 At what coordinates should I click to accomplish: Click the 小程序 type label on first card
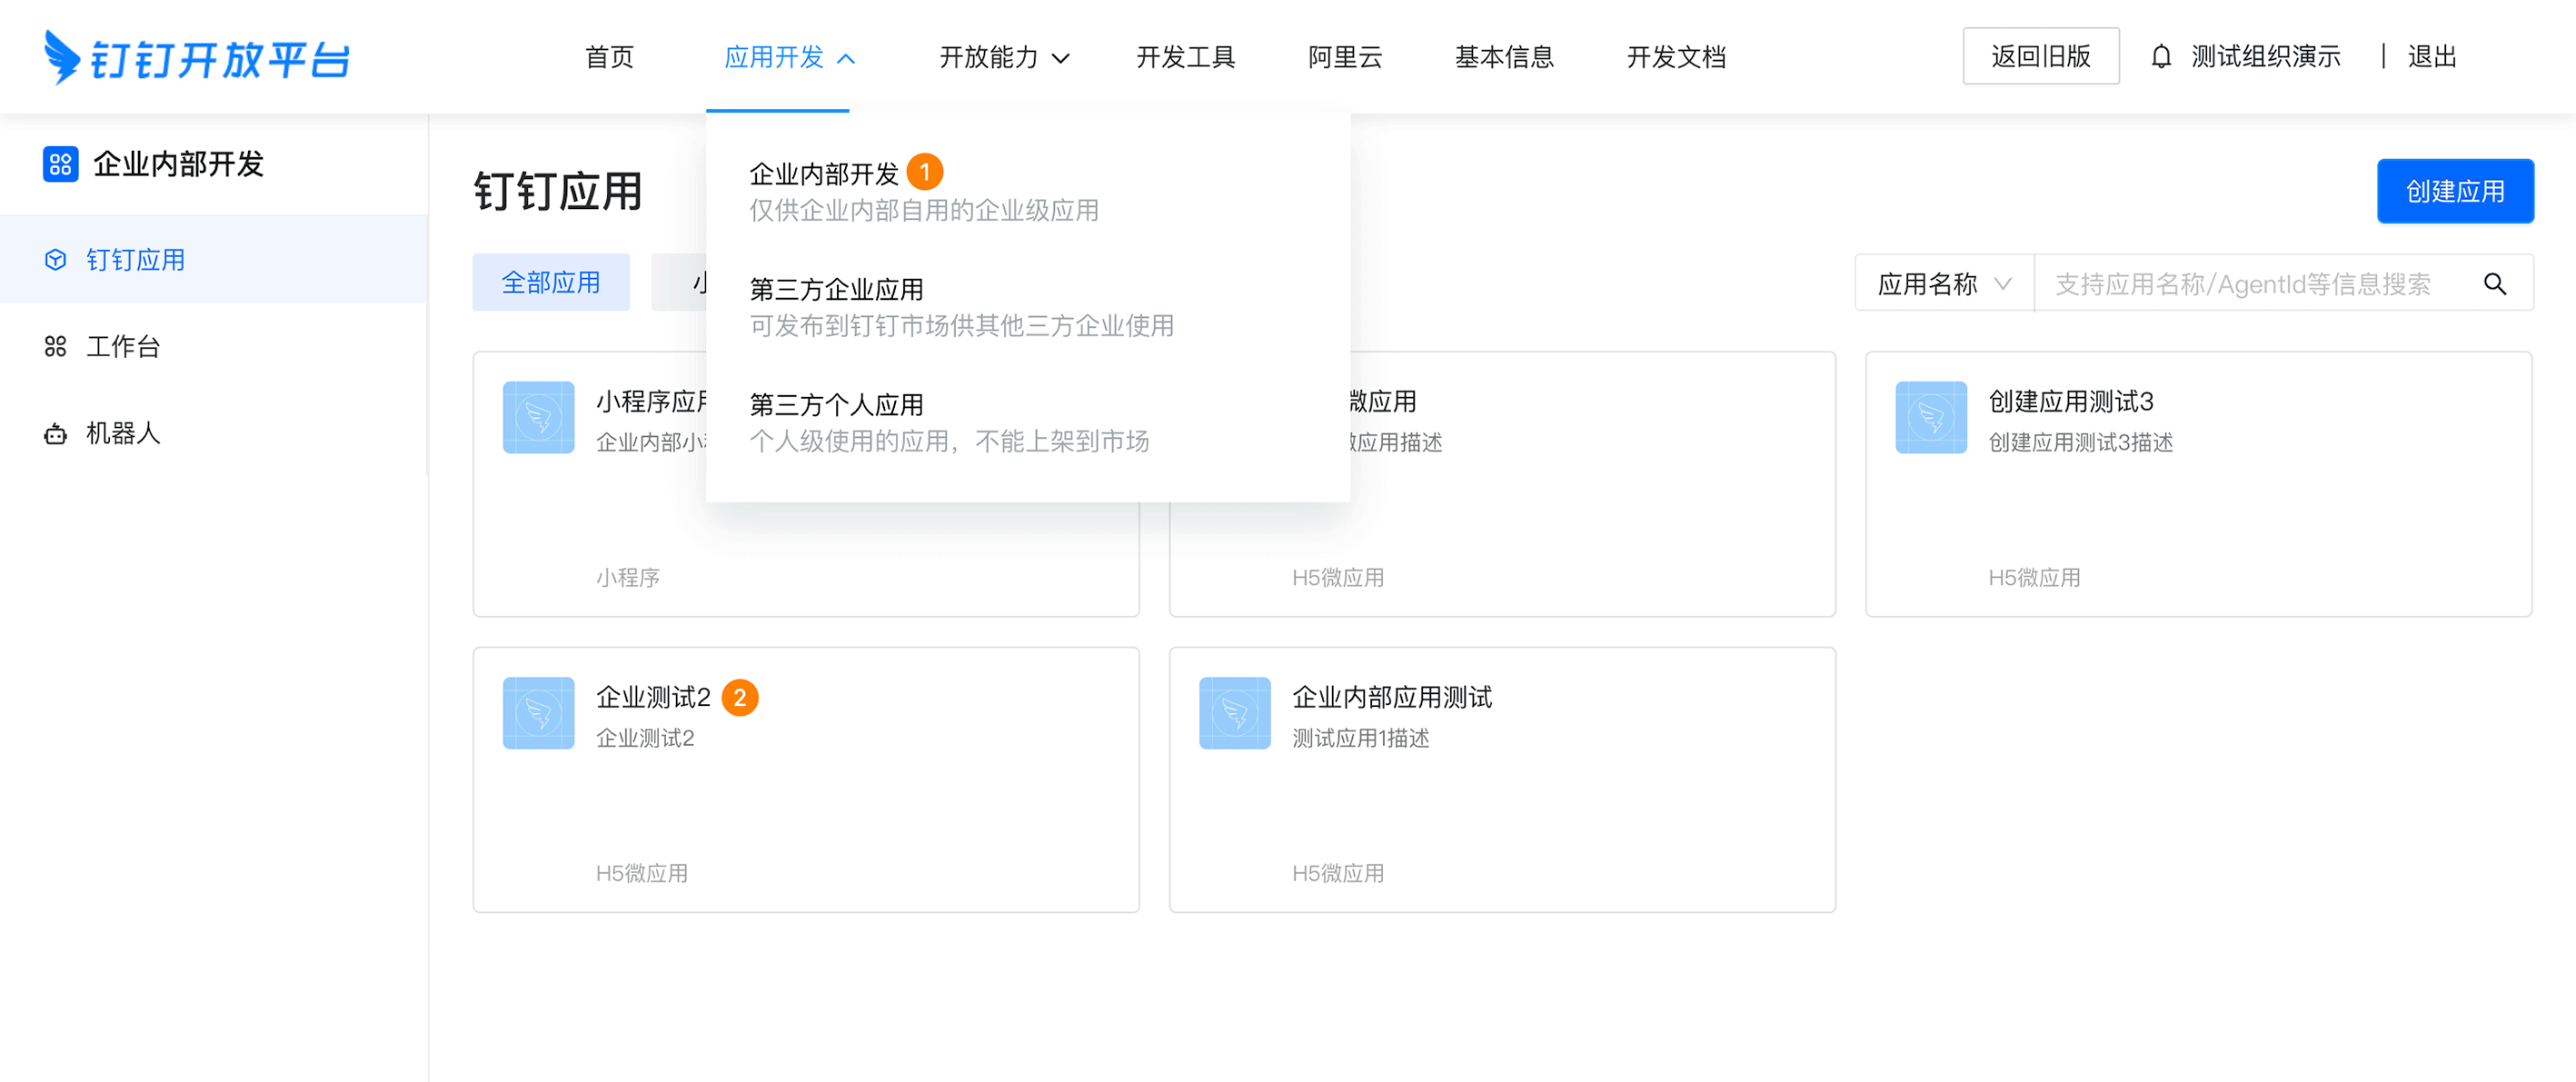point(627,577)
